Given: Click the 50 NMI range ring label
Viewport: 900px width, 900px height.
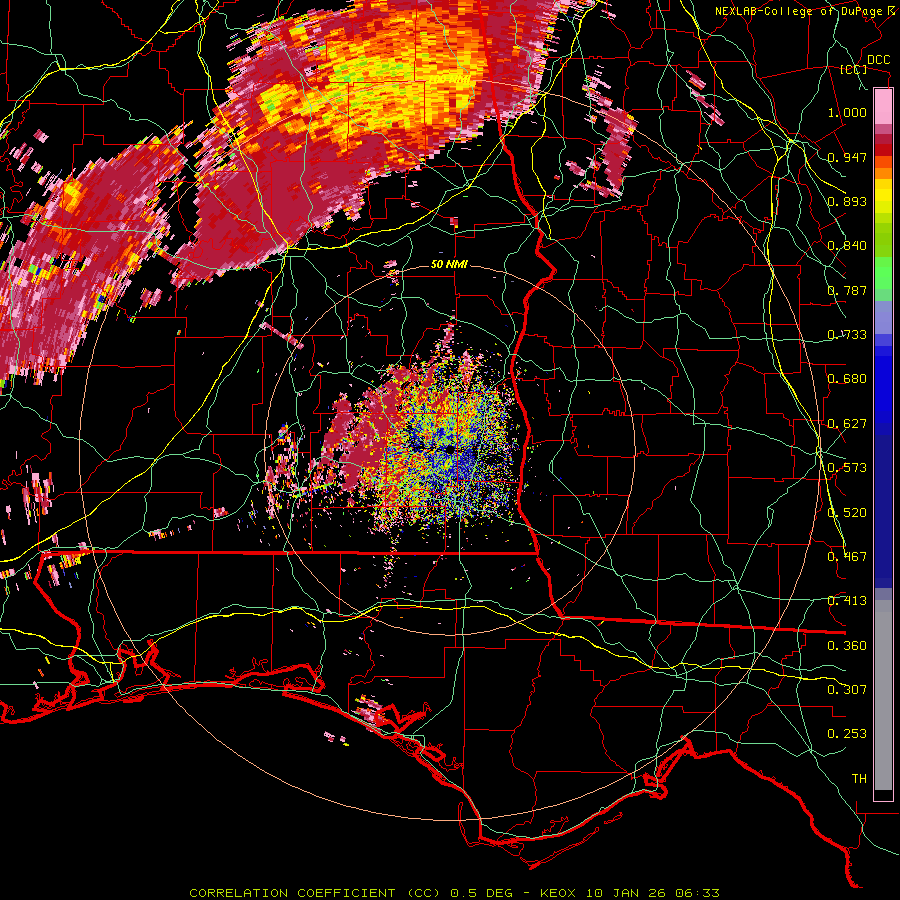Looking at the screenshot, I should click(x=449, y=264).
